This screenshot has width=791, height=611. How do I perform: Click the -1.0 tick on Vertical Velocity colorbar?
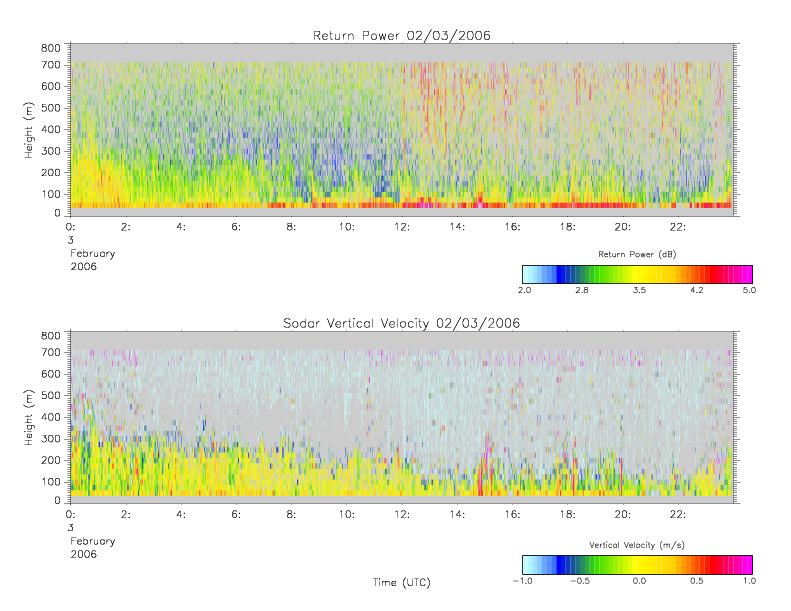[523, 581]
